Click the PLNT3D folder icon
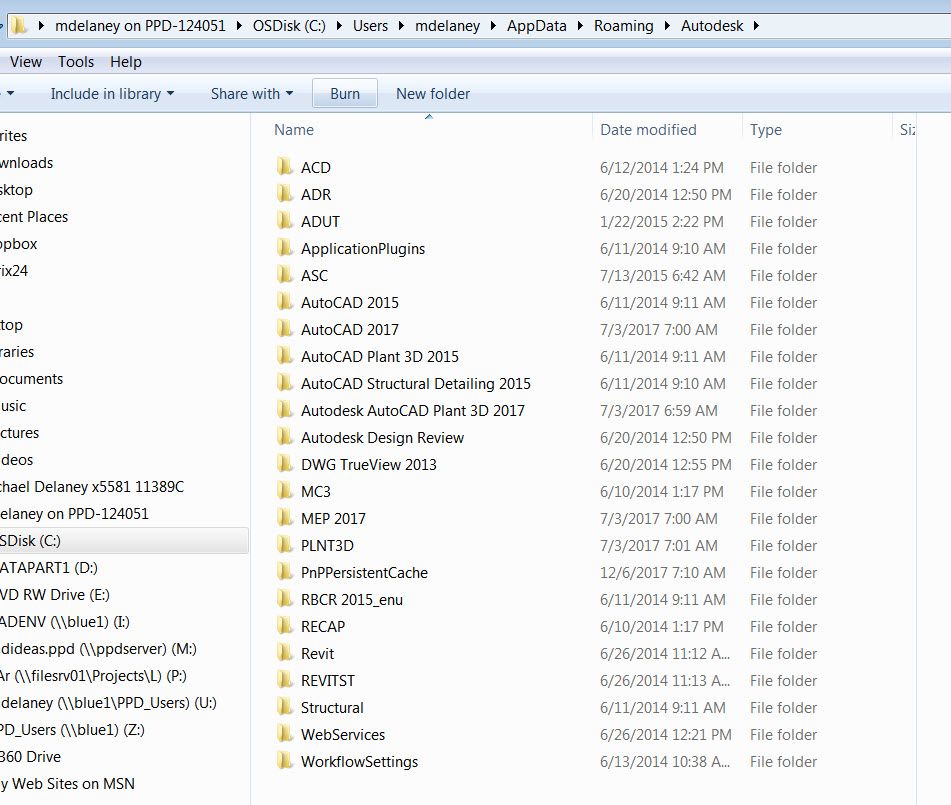Image resolution: width=951 pixels, height=805 pixels. pyautogui.click(x=284, y=545)
